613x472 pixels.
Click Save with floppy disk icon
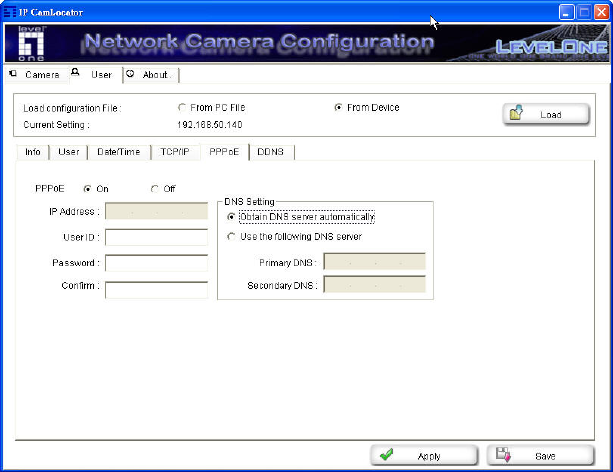click(540, 456)
